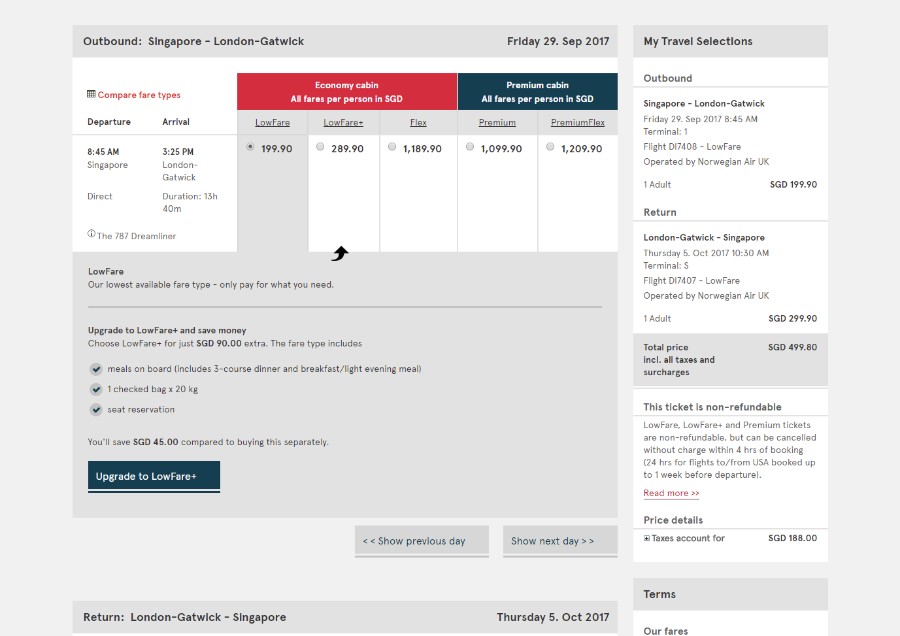Image resolution: width=900 pixels, height=636 pixels.
Task: Click the meals on board checkmark icon
Action: 96,369
